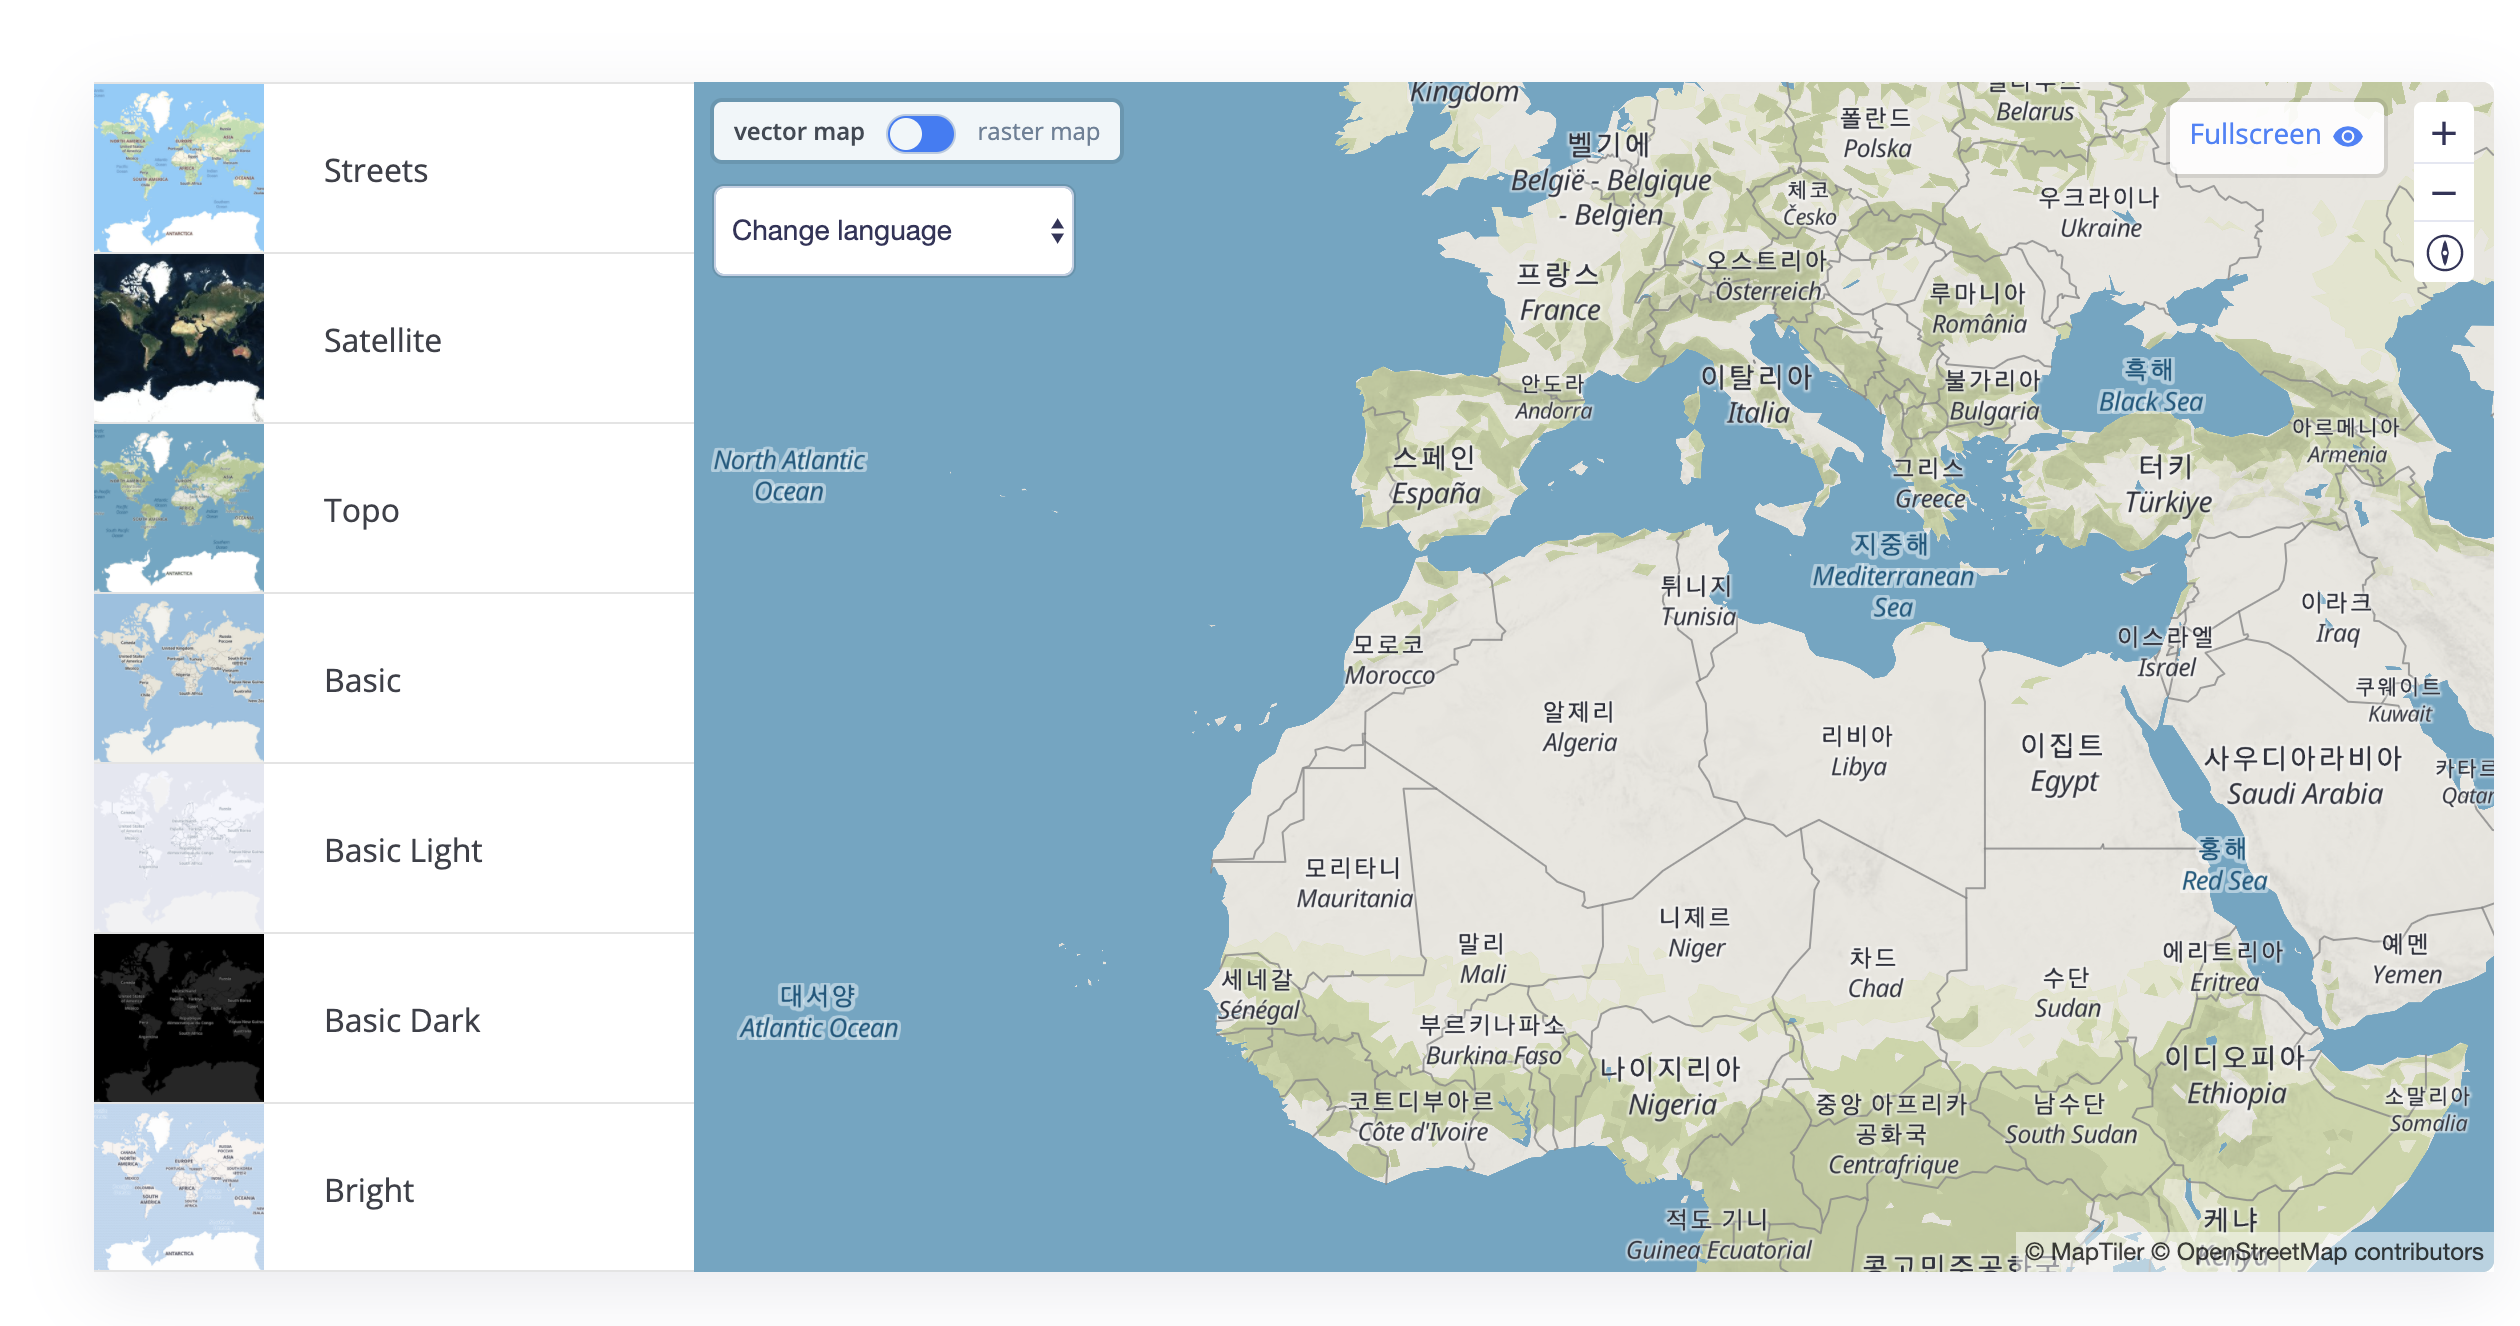Select the Basic style label
The height and width of the screenshot is (1326, 2520).
point(362,680)
